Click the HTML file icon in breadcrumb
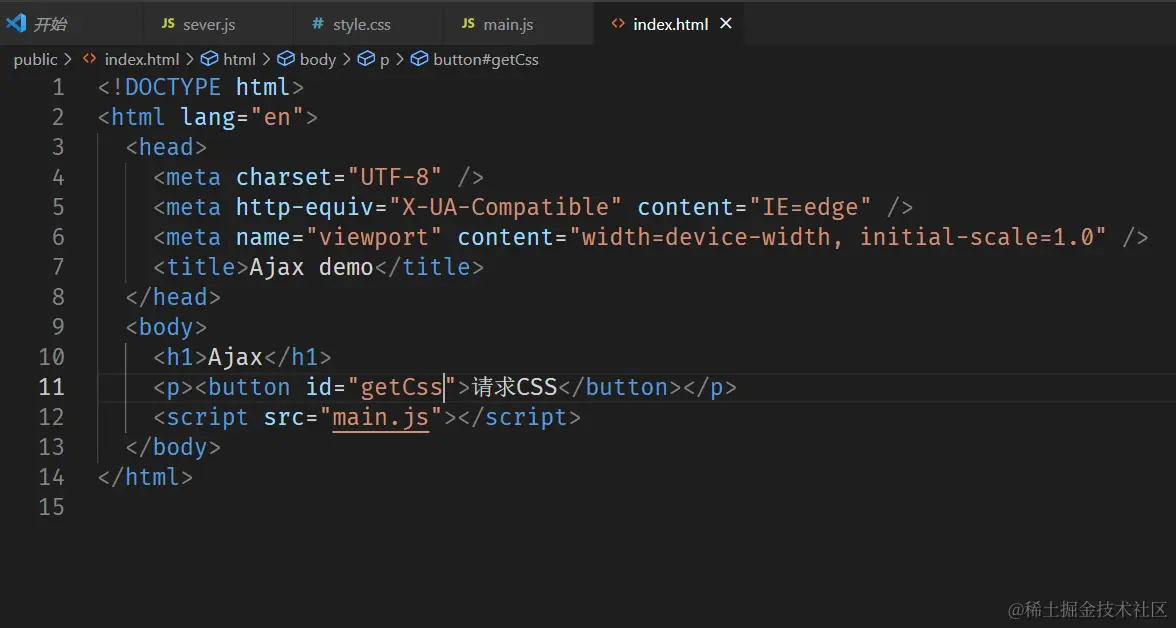This screenshot has height=628, width=1176. click(x=89, y=59)
